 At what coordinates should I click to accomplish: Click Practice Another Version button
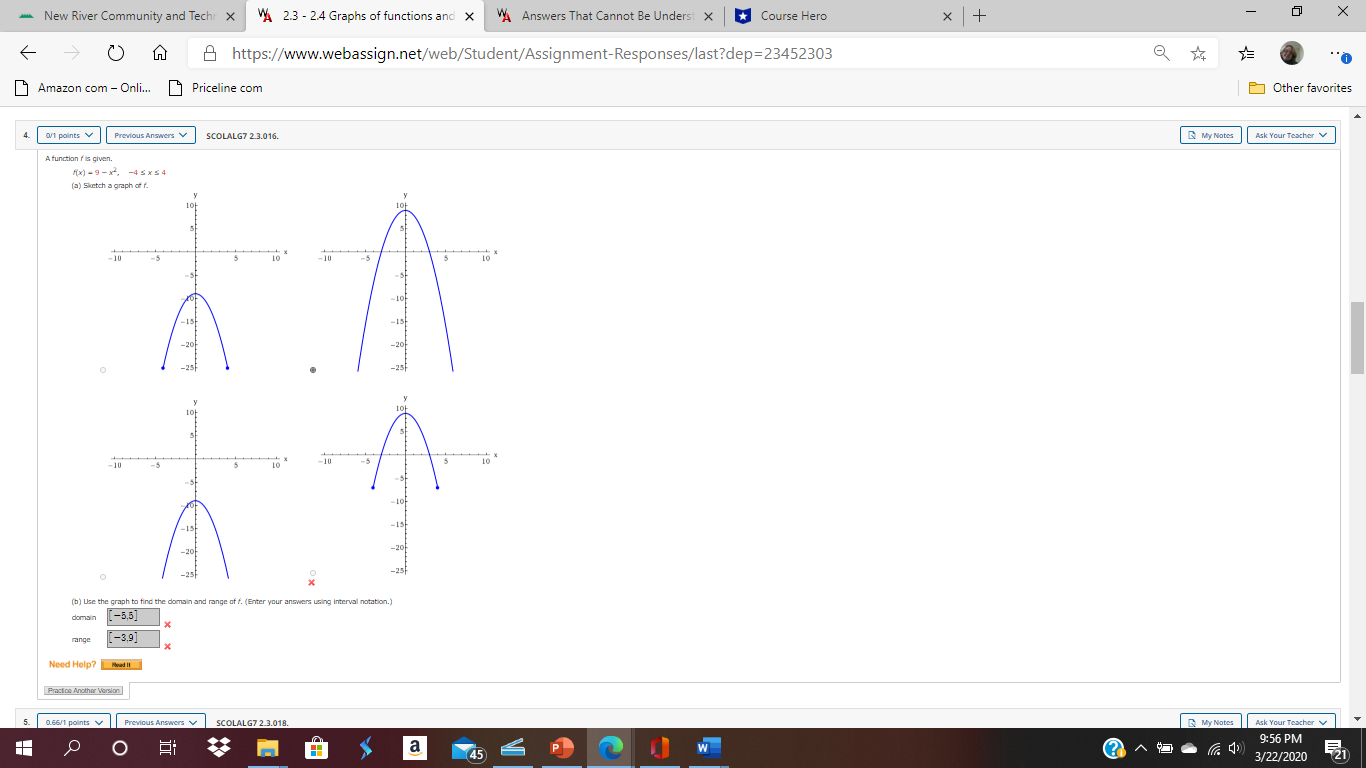pyautogui.click(x=83, y=690)
